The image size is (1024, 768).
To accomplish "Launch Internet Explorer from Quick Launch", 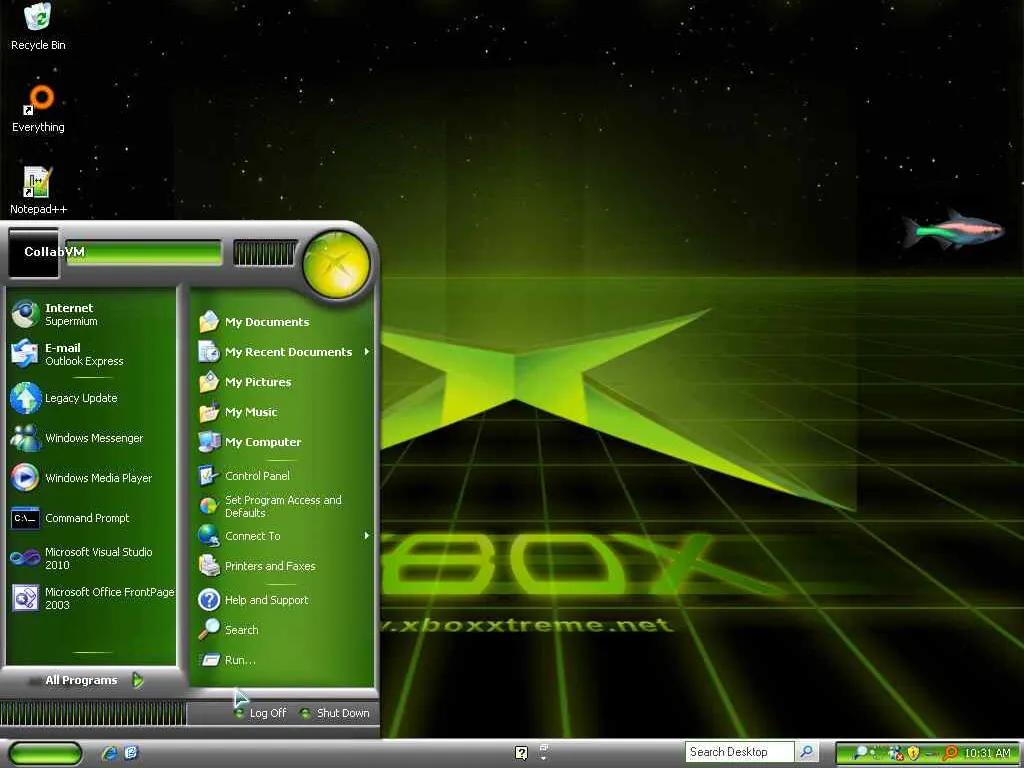I will point(109,753).
